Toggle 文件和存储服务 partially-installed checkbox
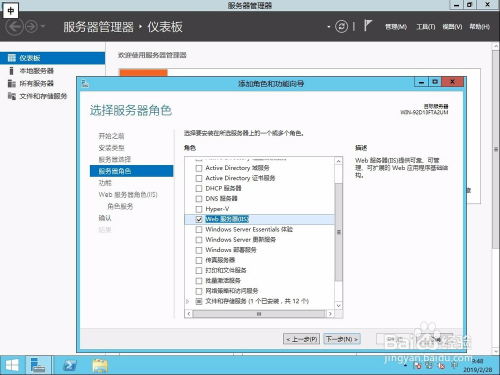 tap(199, 301)
